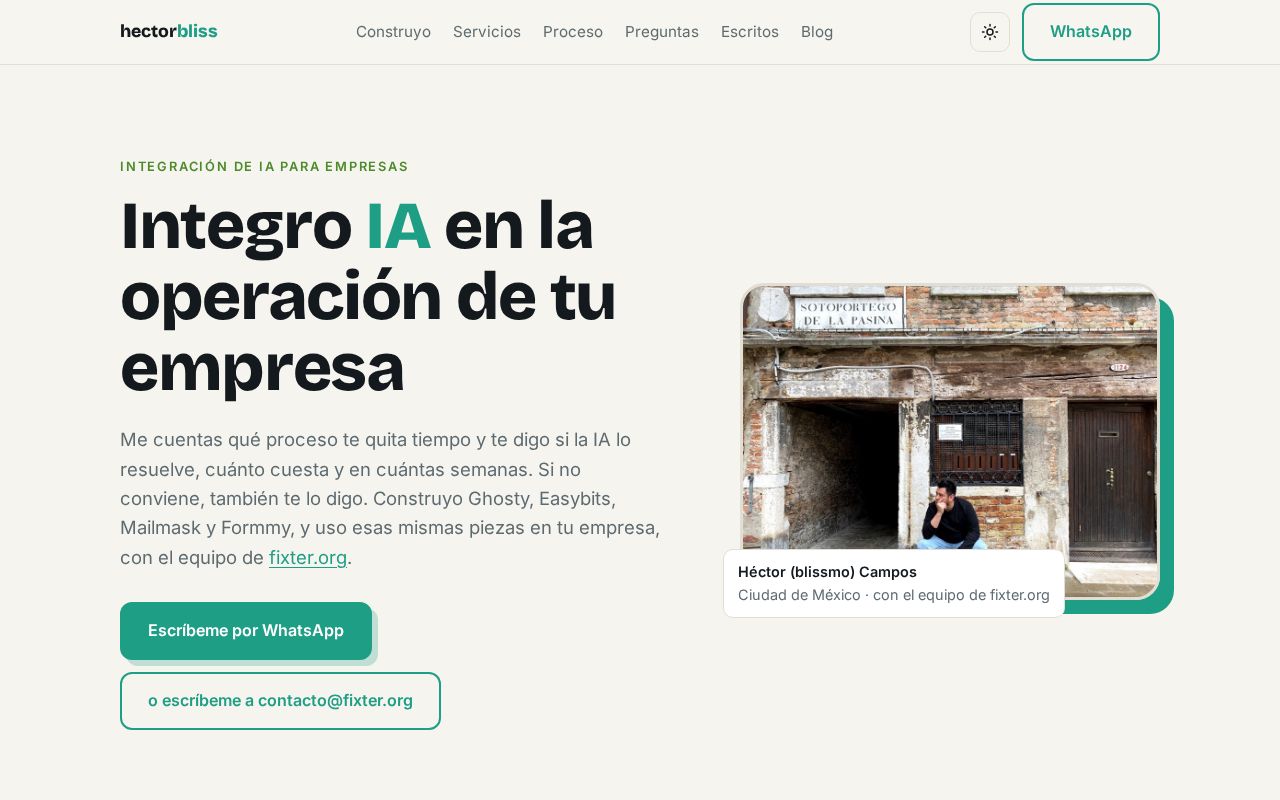Click the Escríbeme por WhatsApp button
This screenshot has height=800, width=1280.
click(246, 631)
